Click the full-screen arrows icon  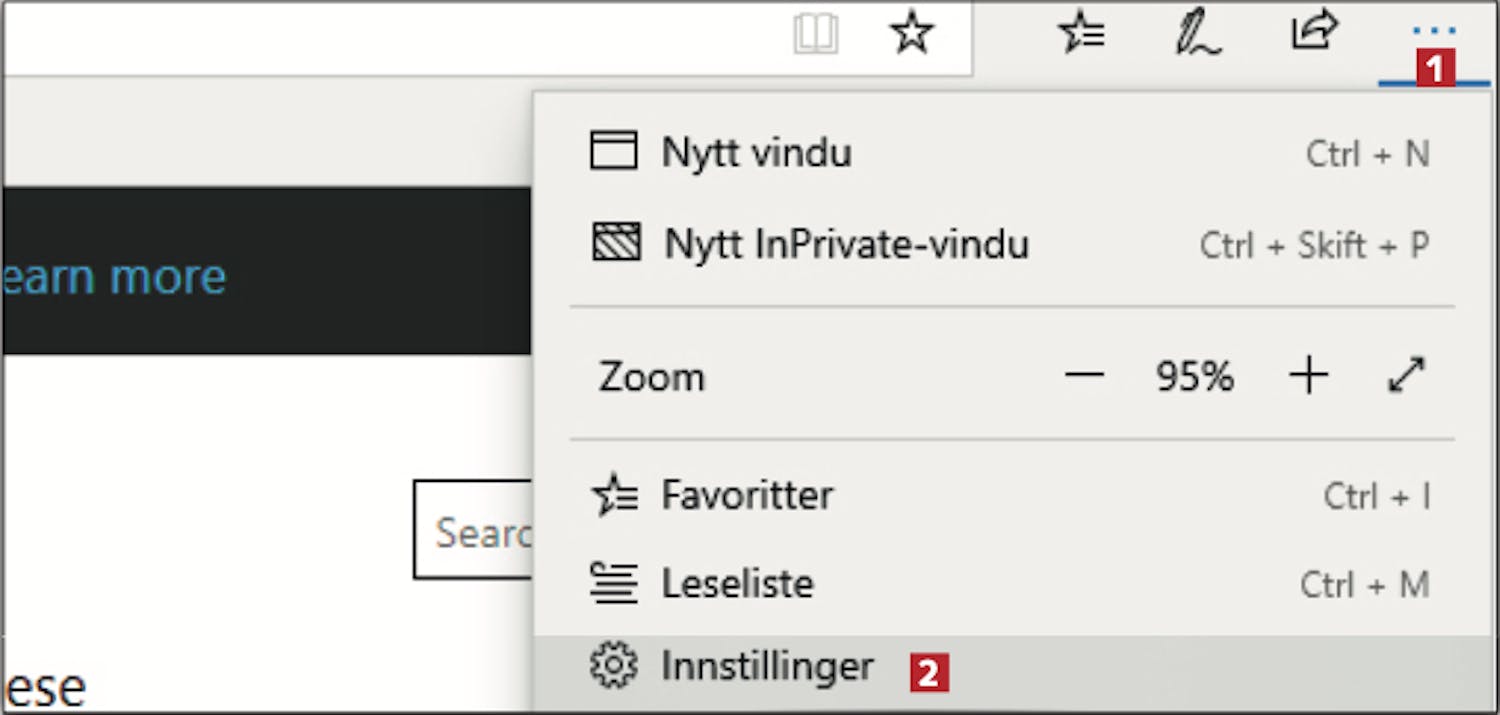click(1407, 376)
